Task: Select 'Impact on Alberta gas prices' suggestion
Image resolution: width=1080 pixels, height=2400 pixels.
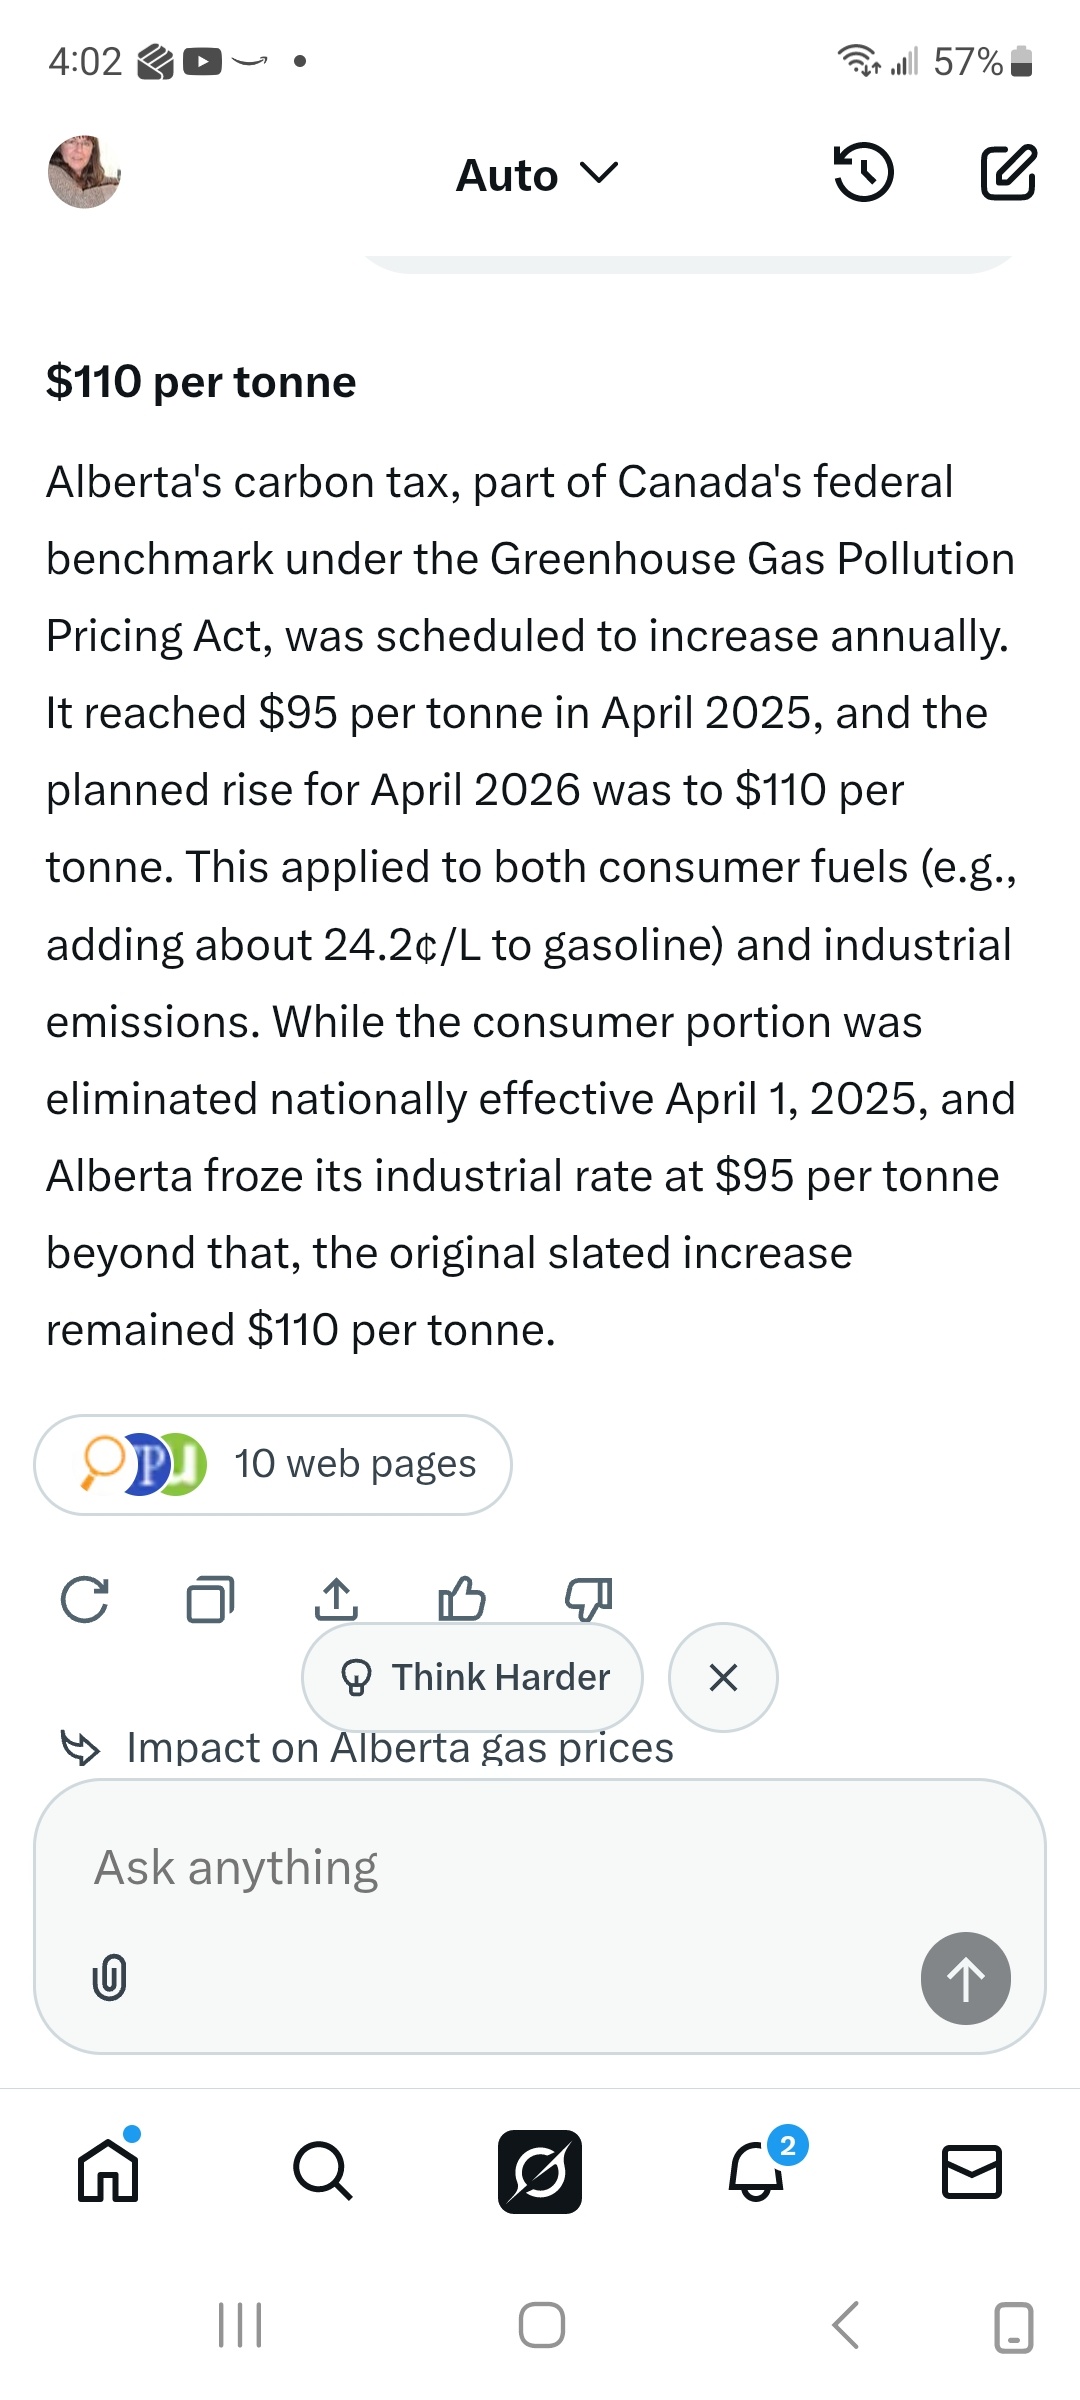Action: [400, 1750]
